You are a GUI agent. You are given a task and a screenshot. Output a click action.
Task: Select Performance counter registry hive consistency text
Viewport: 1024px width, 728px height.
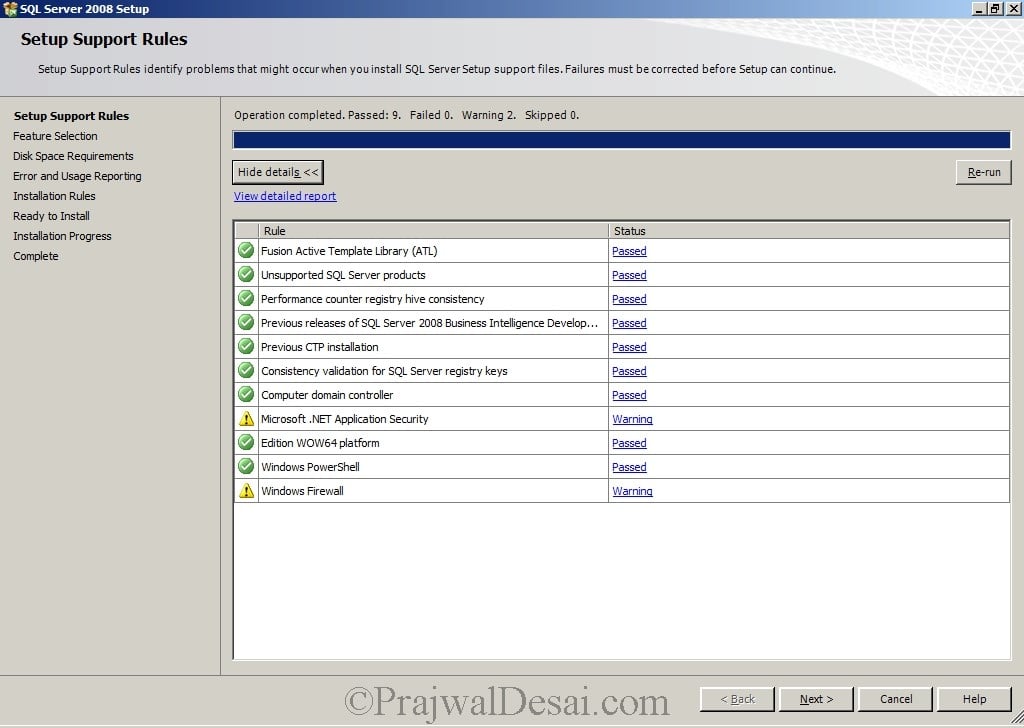click(x=372, y=299)
